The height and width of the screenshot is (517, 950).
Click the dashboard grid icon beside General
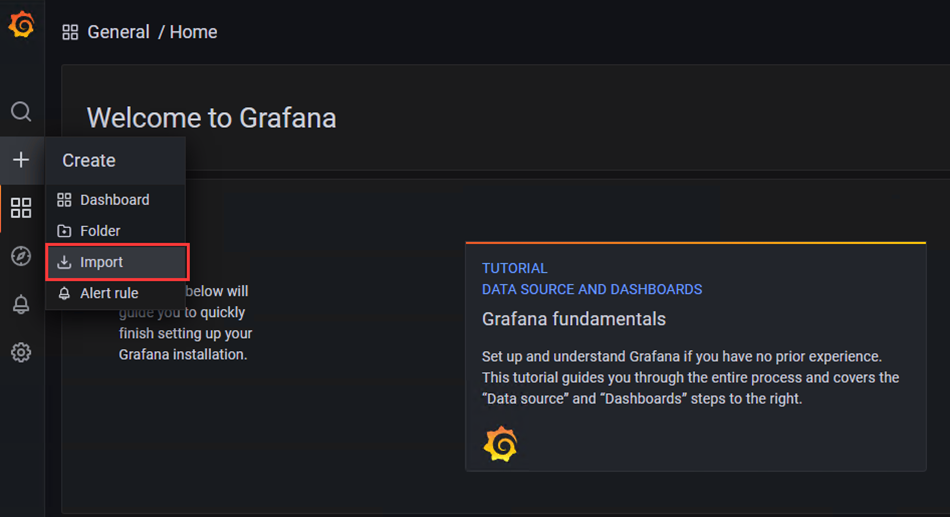point(70,32)
